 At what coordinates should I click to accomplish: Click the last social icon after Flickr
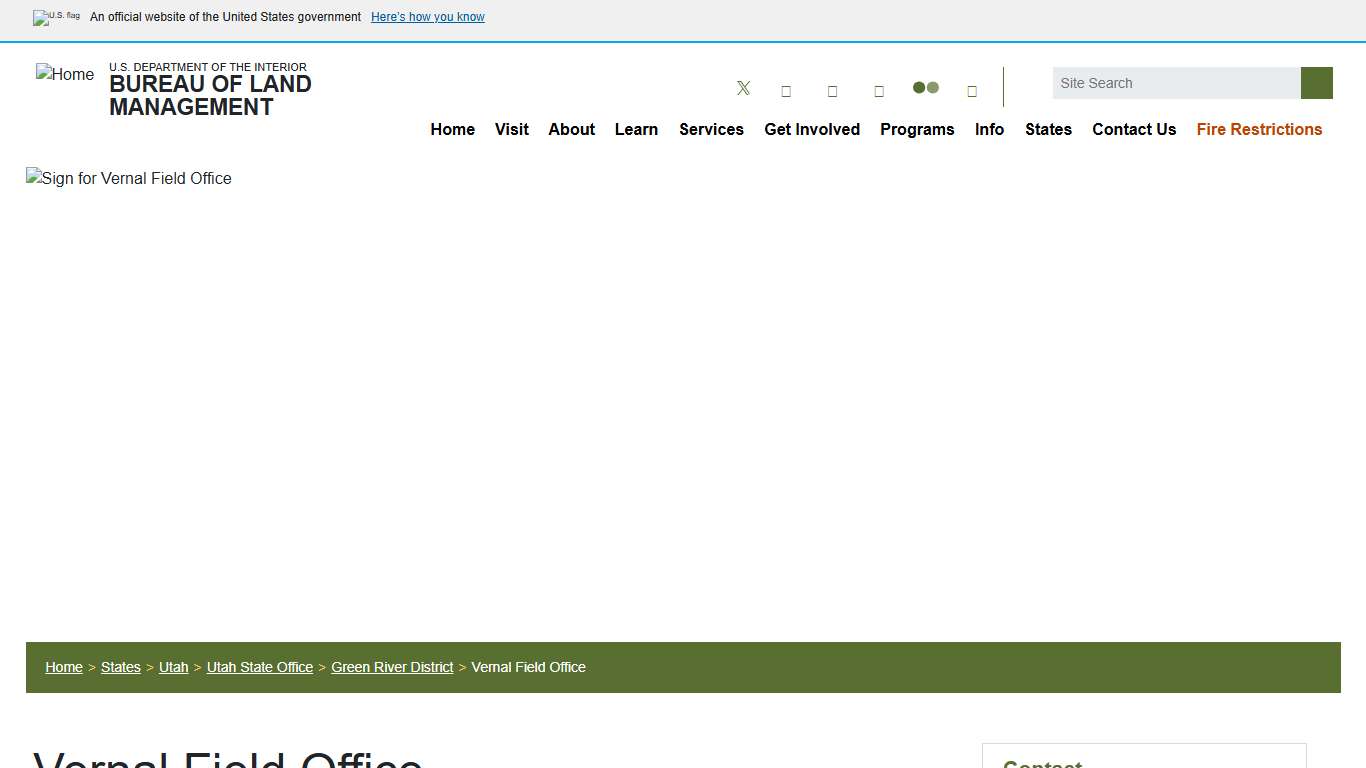pos(972,91)
